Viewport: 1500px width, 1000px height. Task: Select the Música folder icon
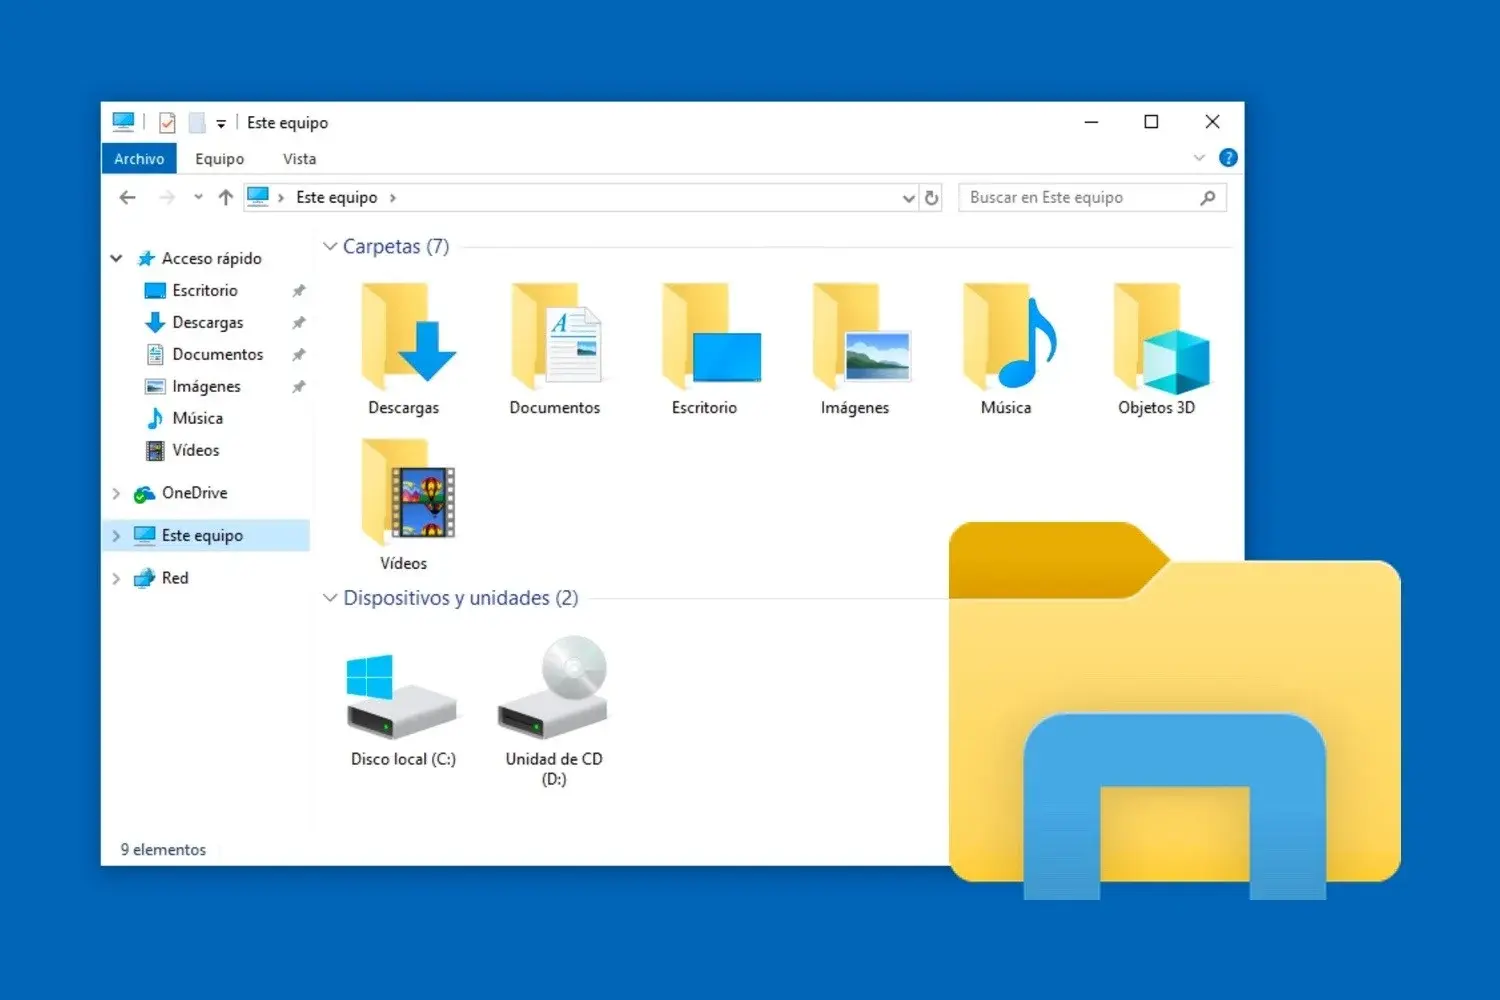pos(1007,340)
